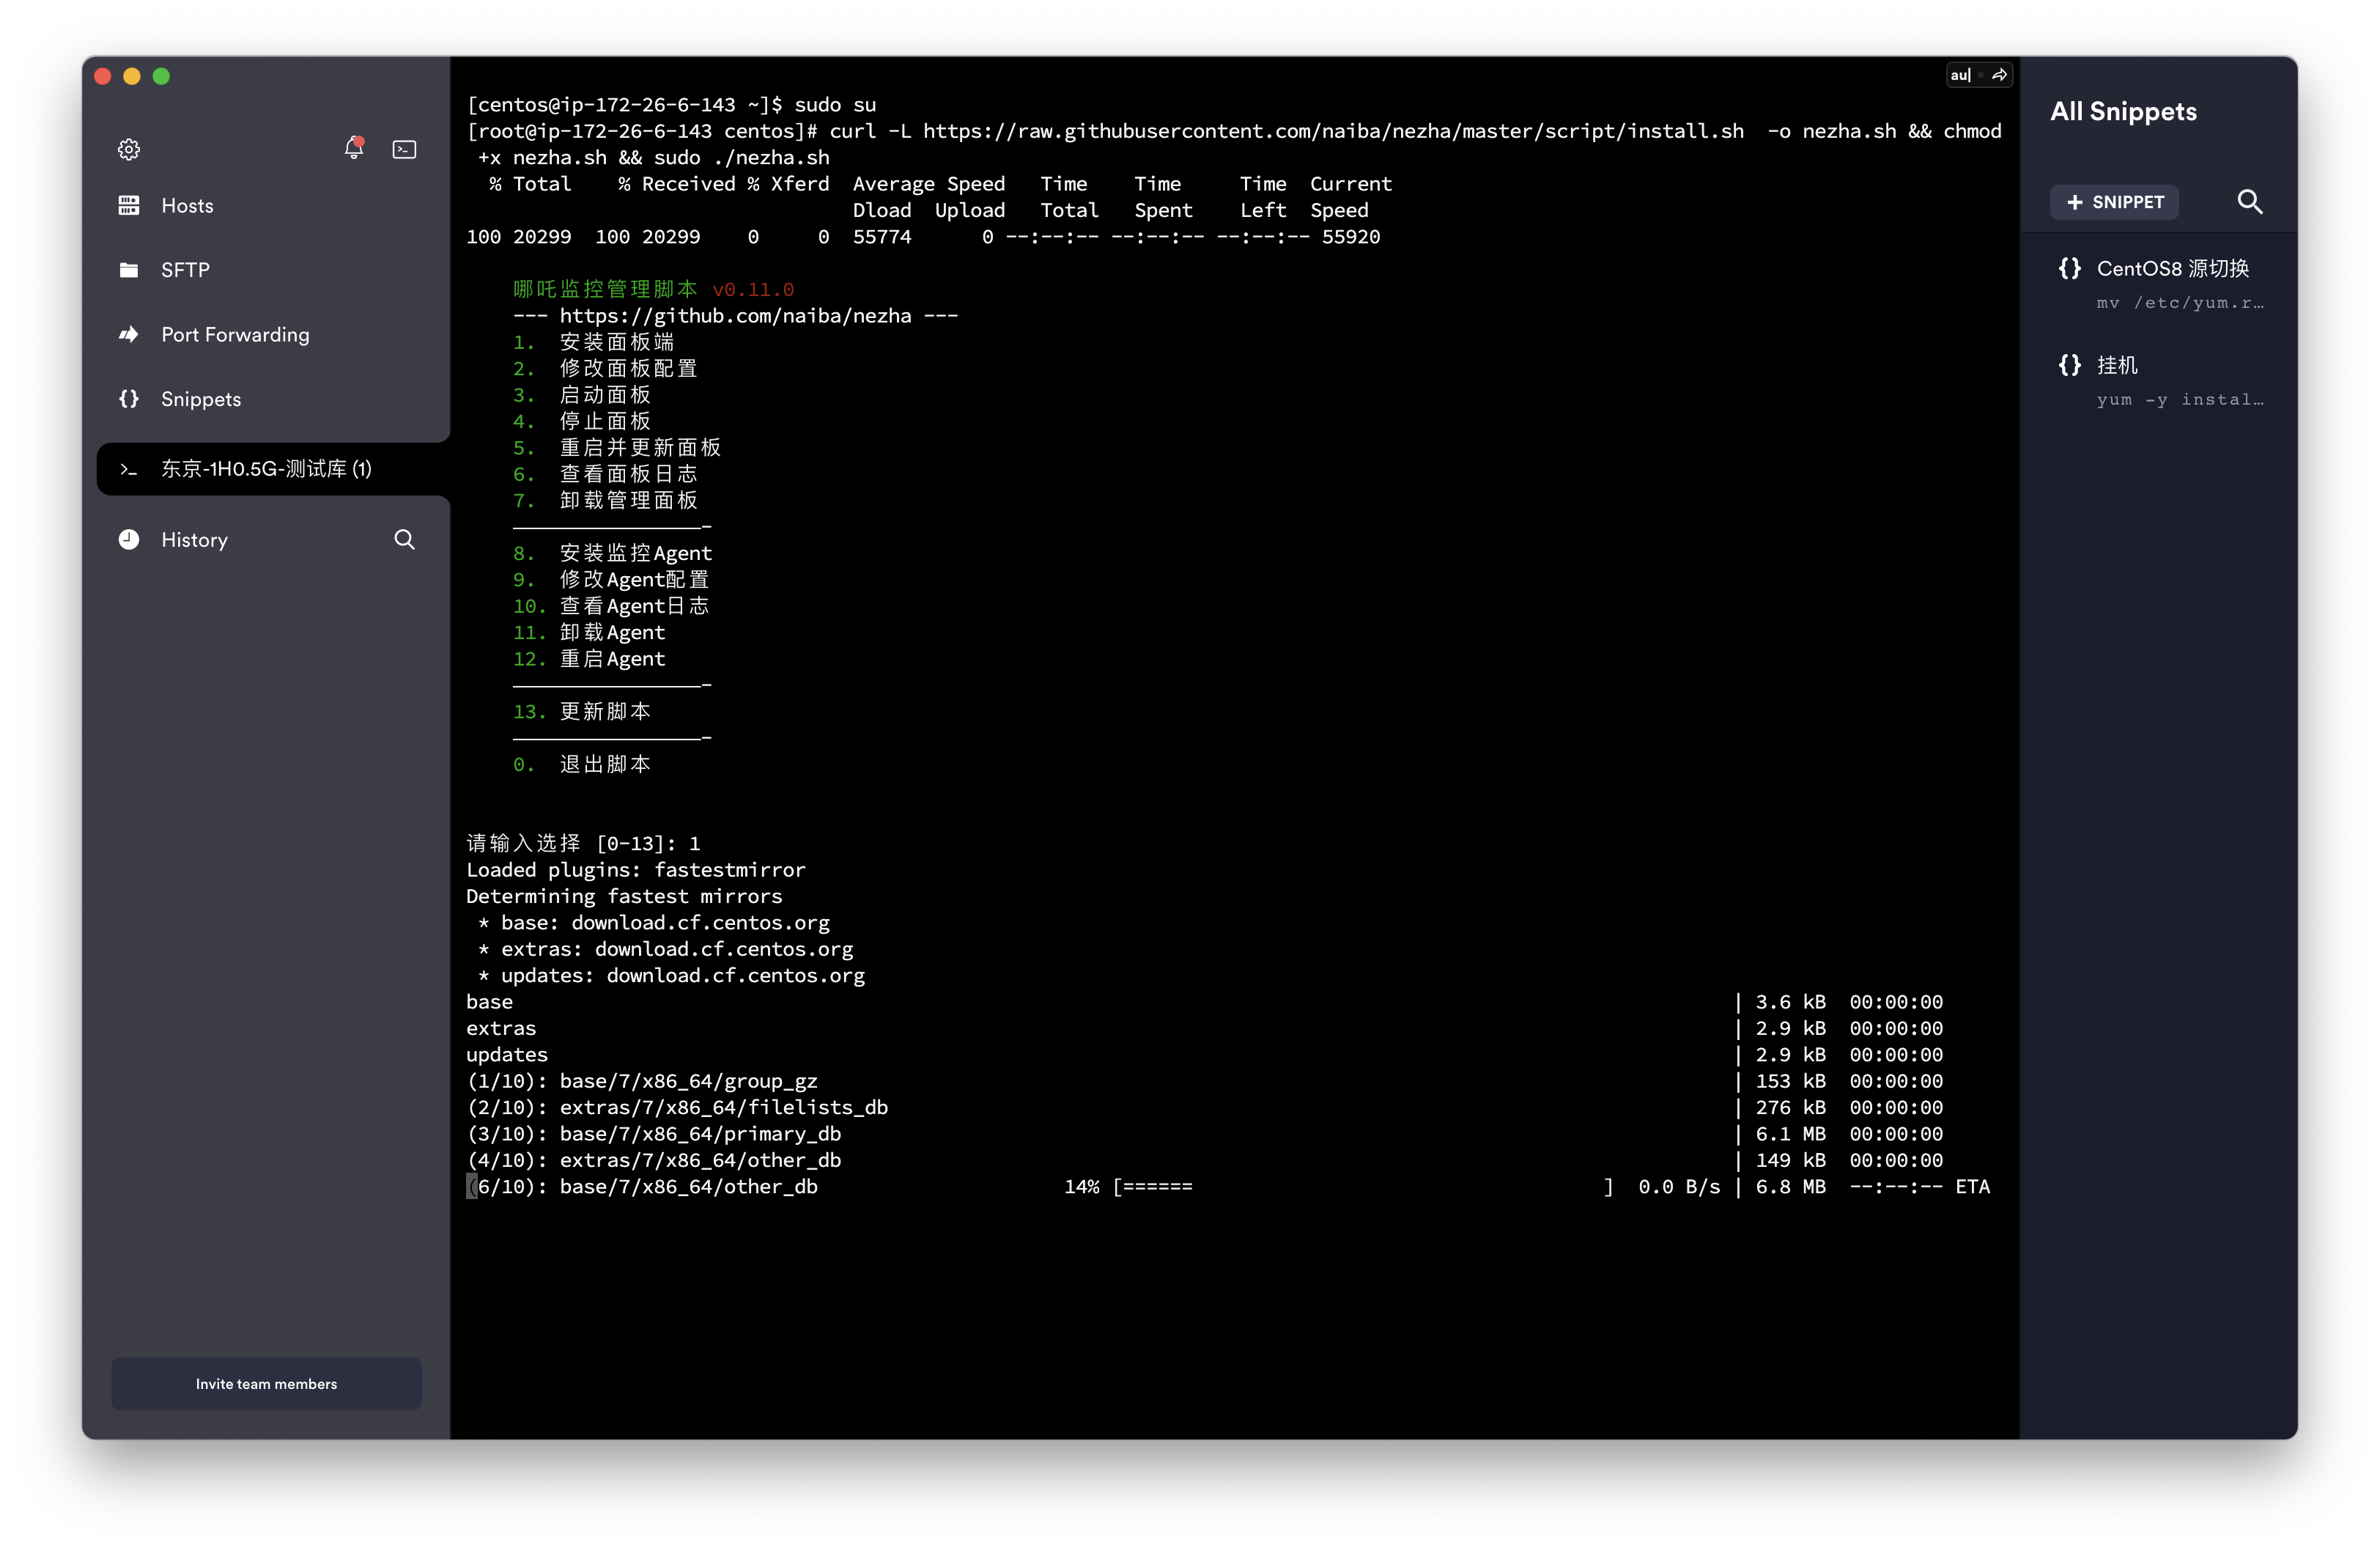Switch to the 东京-1H0.5G-测试库 (1) terminal tab
Image resolution: width=2380 pixels, height=1548 pixels.
[273, 469]
